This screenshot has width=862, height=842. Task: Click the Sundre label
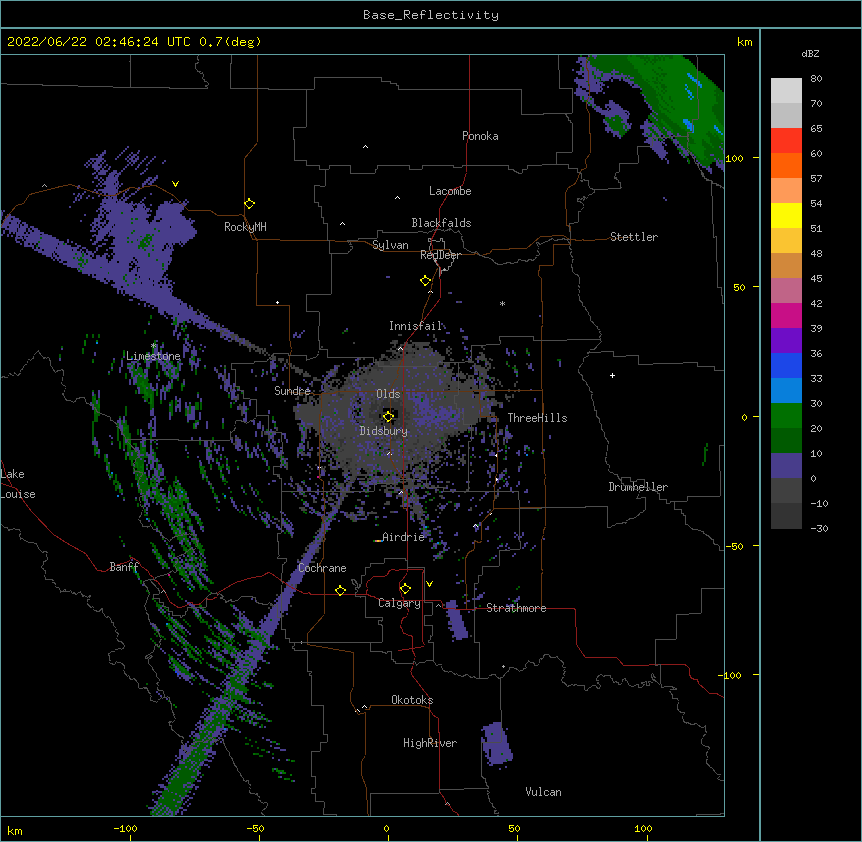pos(292,391)
